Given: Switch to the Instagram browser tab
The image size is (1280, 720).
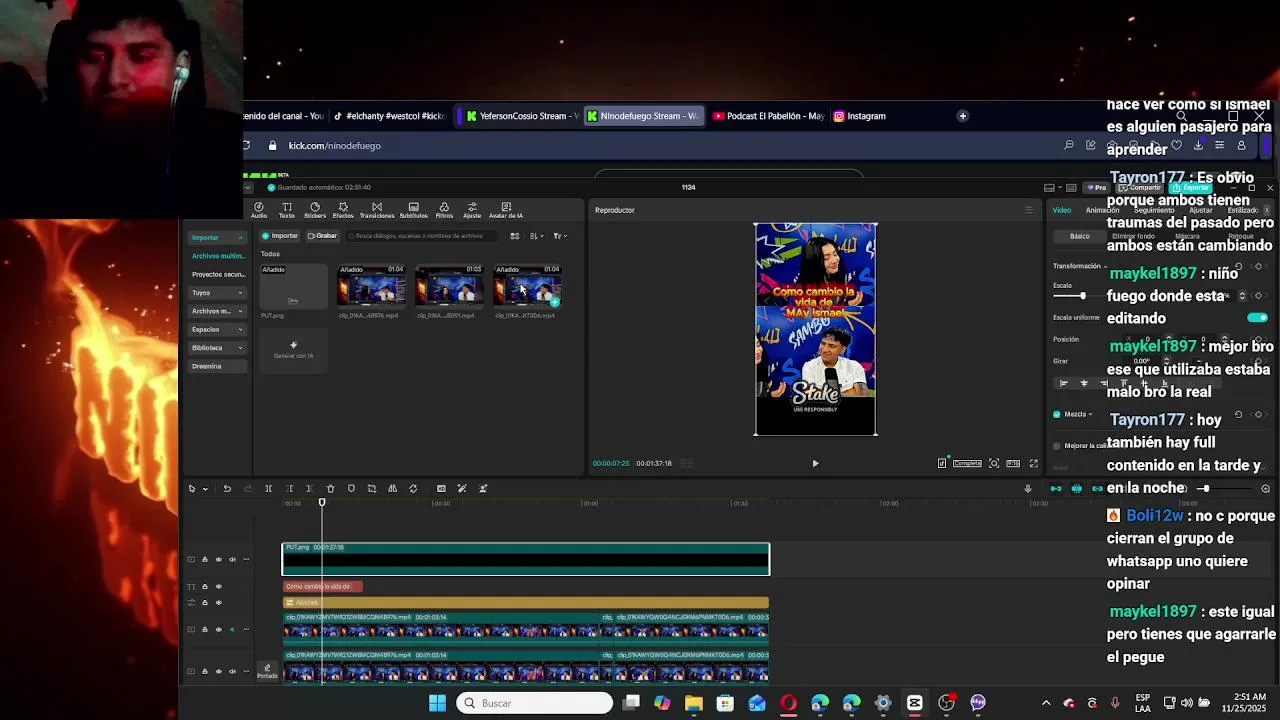Looking at the screenshot, I should (x=860, y=116).
